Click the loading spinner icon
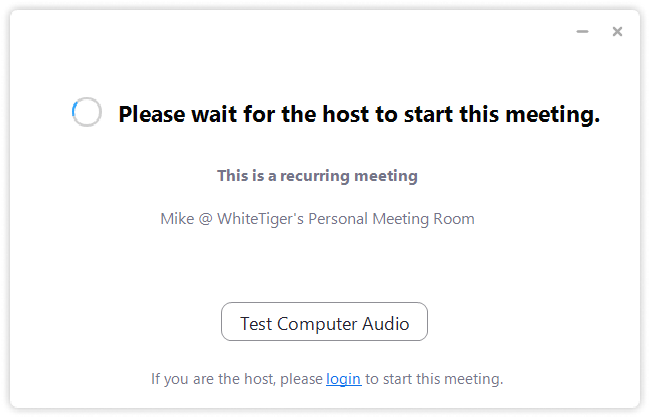The width and height of the screenshot is (650, 418). tap(87, 113)
